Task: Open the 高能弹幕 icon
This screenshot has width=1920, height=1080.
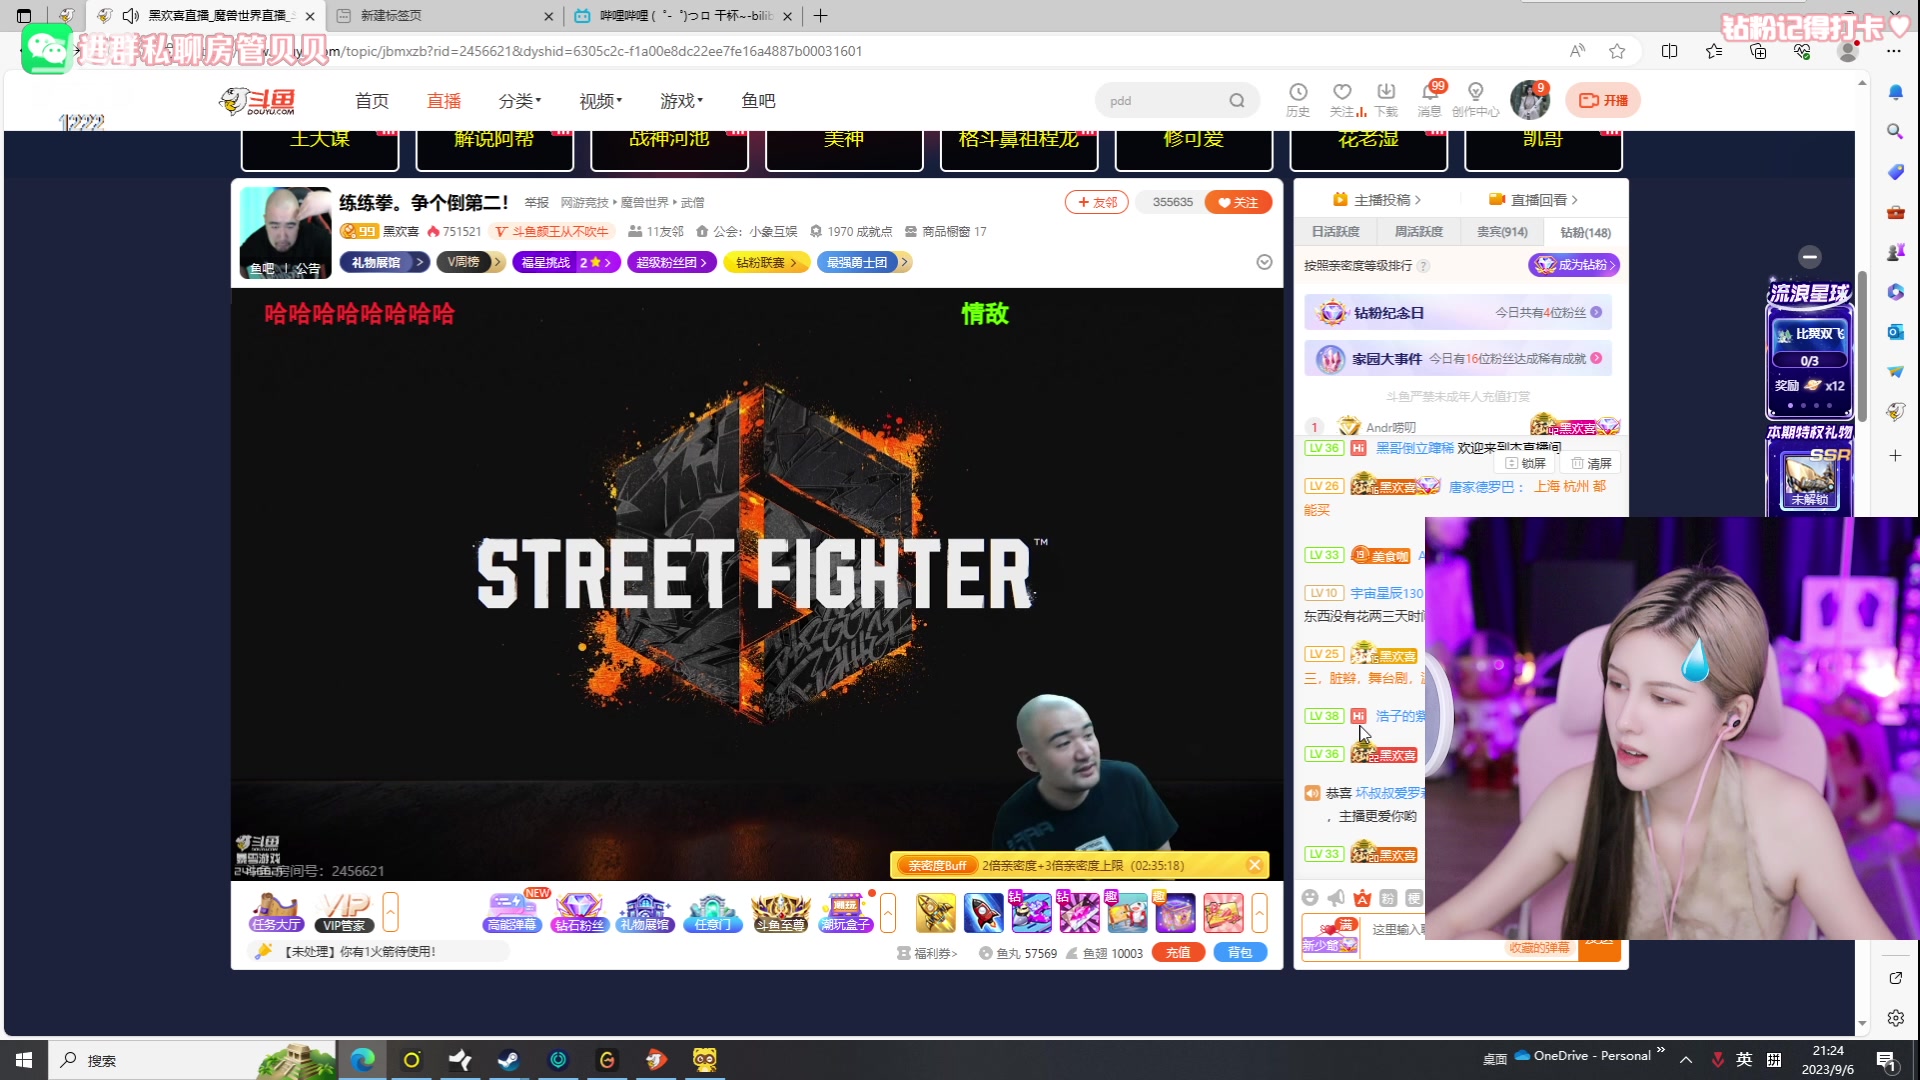Action: coord(512,912)
